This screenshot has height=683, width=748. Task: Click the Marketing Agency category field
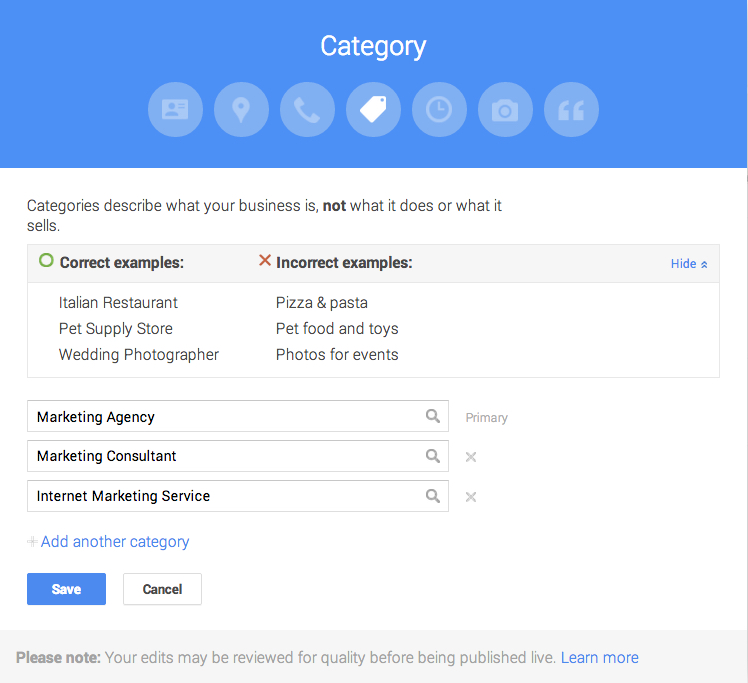click(x=220, y=417)
